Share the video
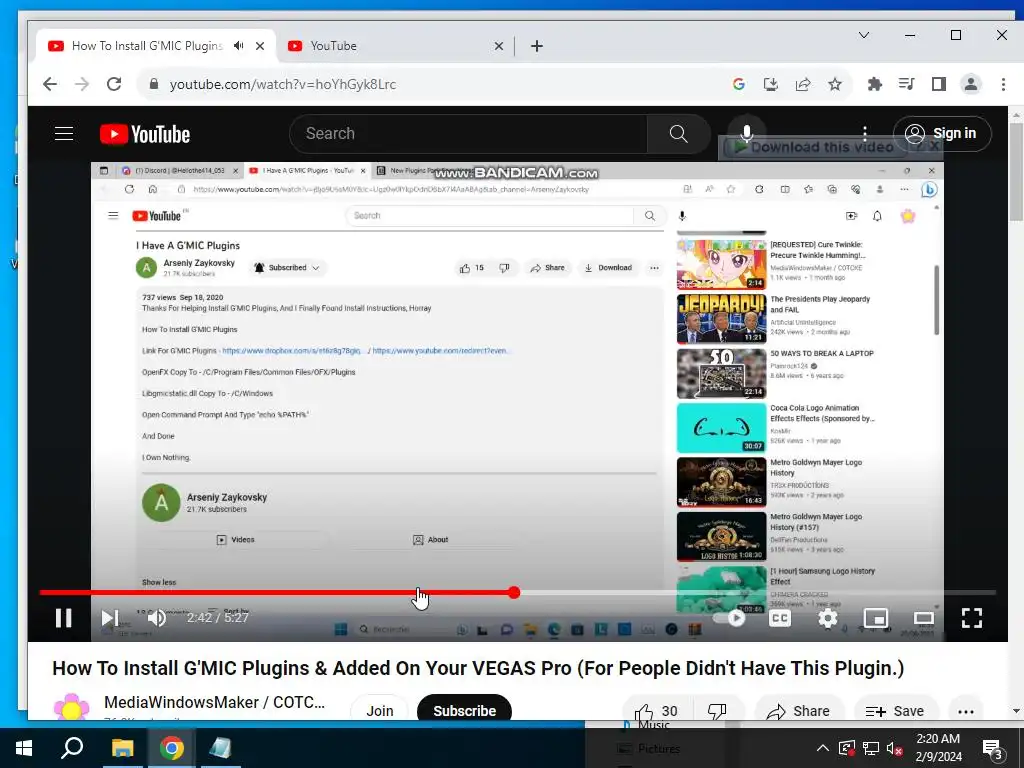 (799, 711)
